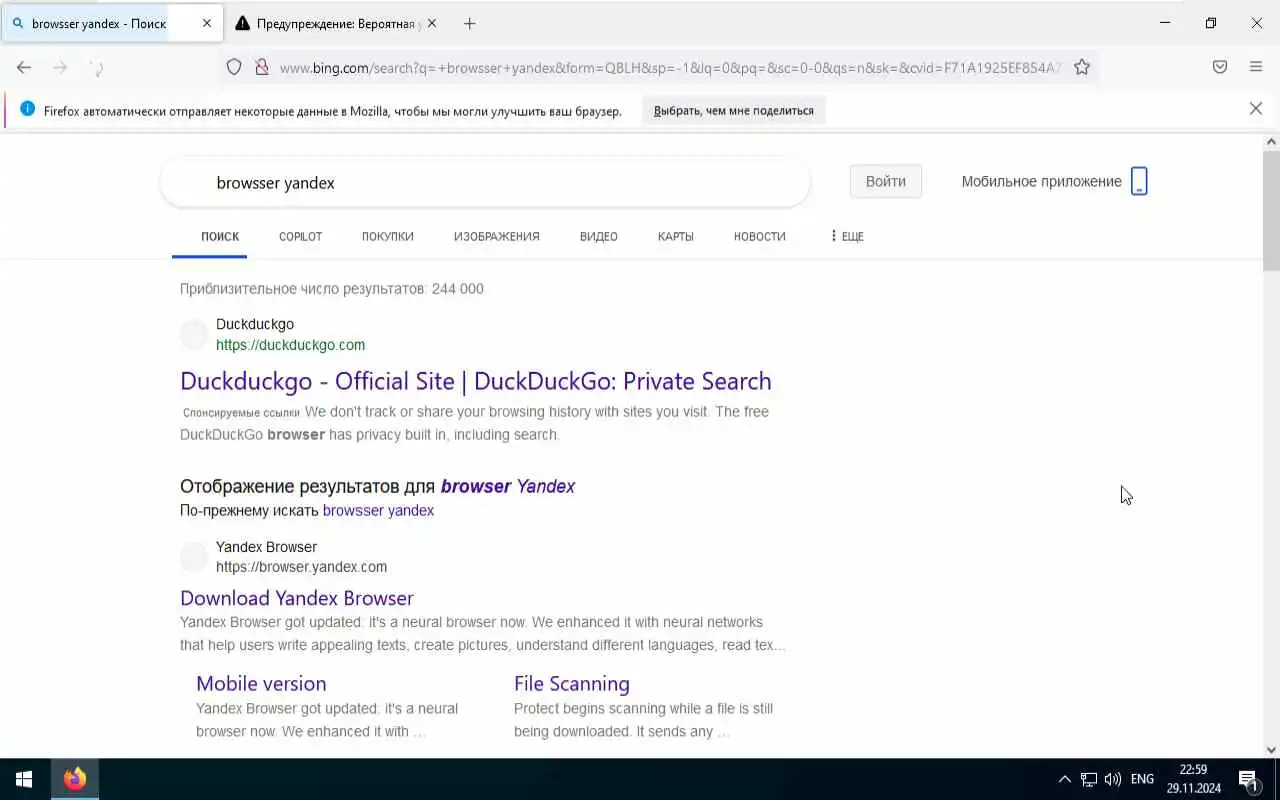Screen dimensions: 1280x800
Task: Open the Pocket save icon
Action: [x=1220, y=67]
